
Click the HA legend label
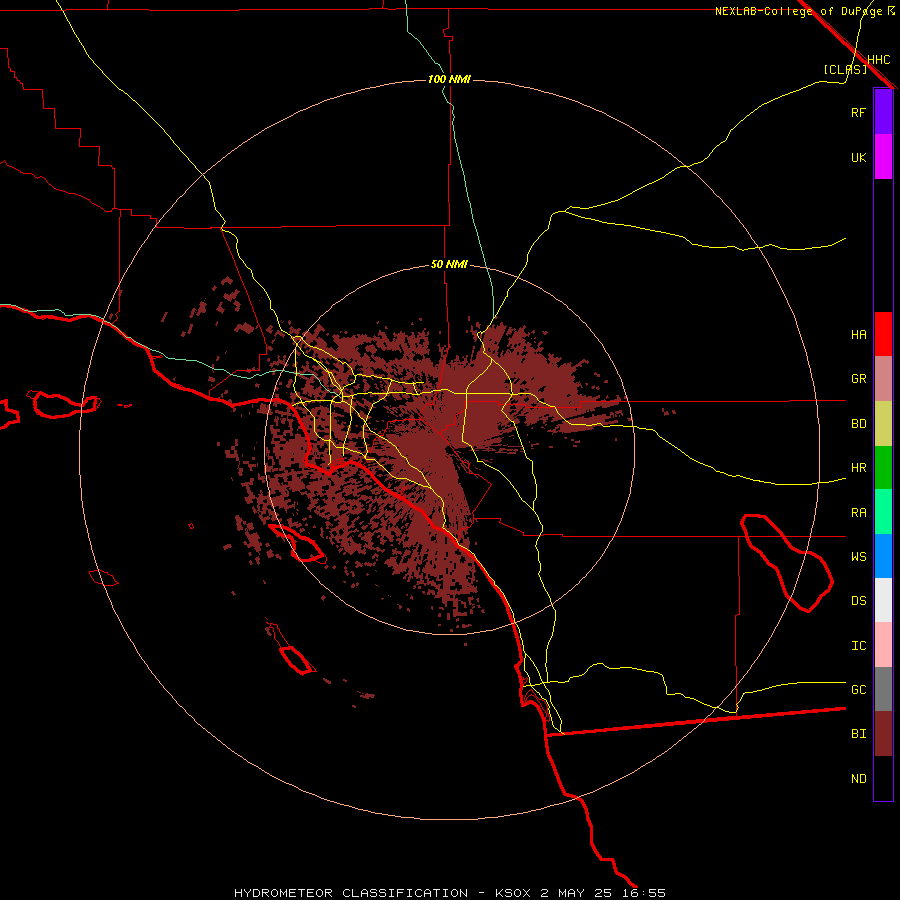858,334
